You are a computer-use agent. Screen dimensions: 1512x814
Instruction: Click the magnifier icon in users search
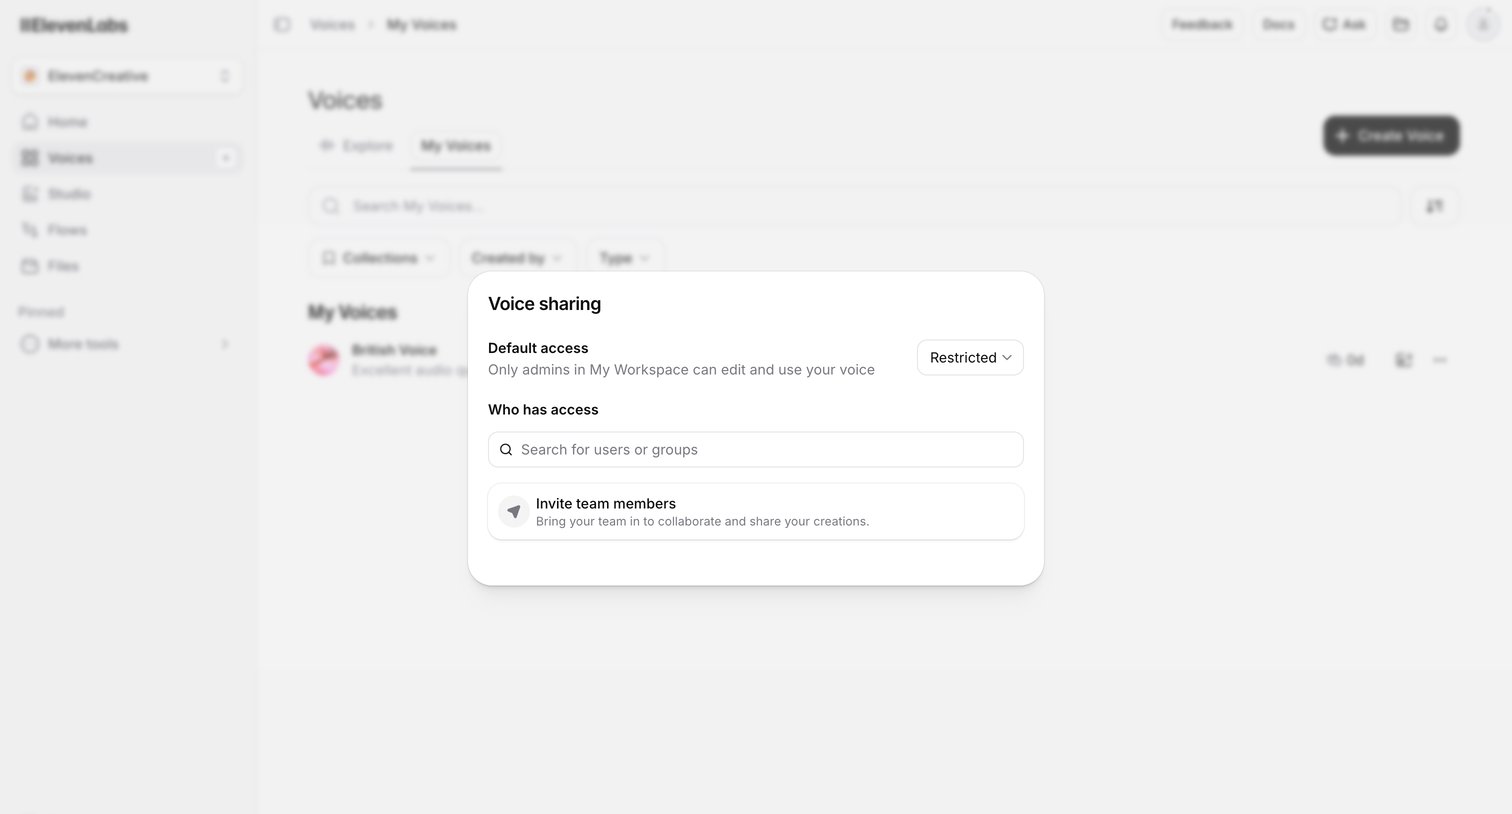click(x=506, y=450)
